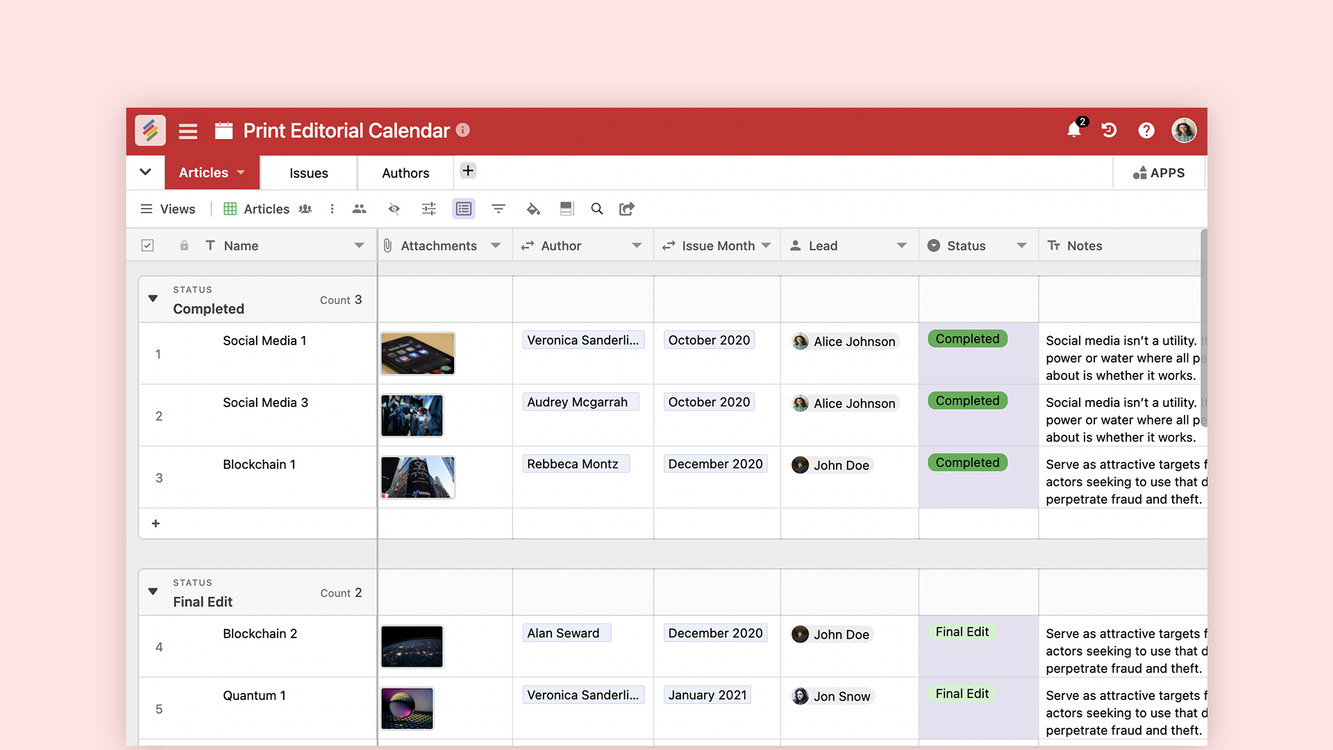Click the APPS button
The height and width of the screenshot is (750, 1333).
click(1159, 173)
